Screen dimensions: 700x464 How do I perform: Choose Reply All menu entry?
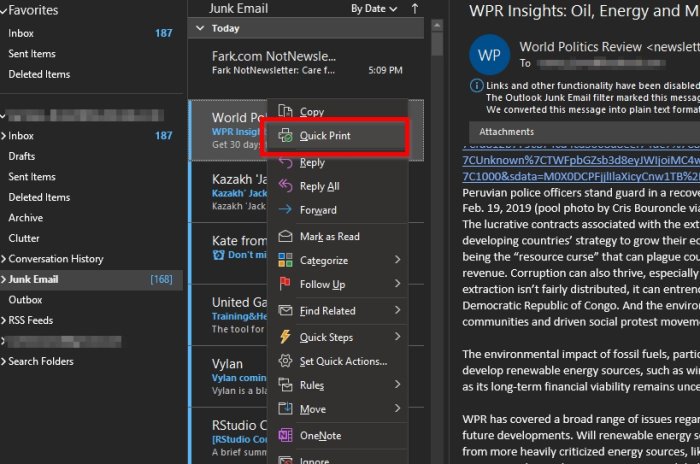(338, 186)
